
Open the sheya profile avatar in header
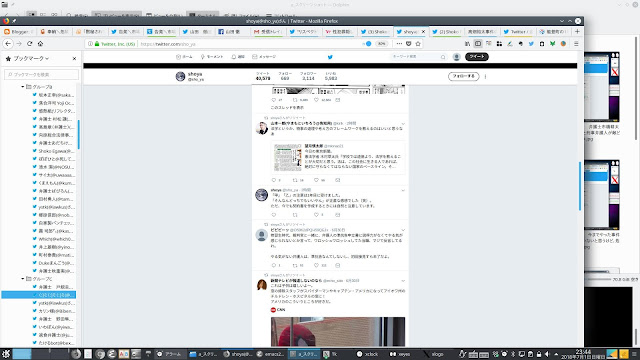(x=180, y=76)
